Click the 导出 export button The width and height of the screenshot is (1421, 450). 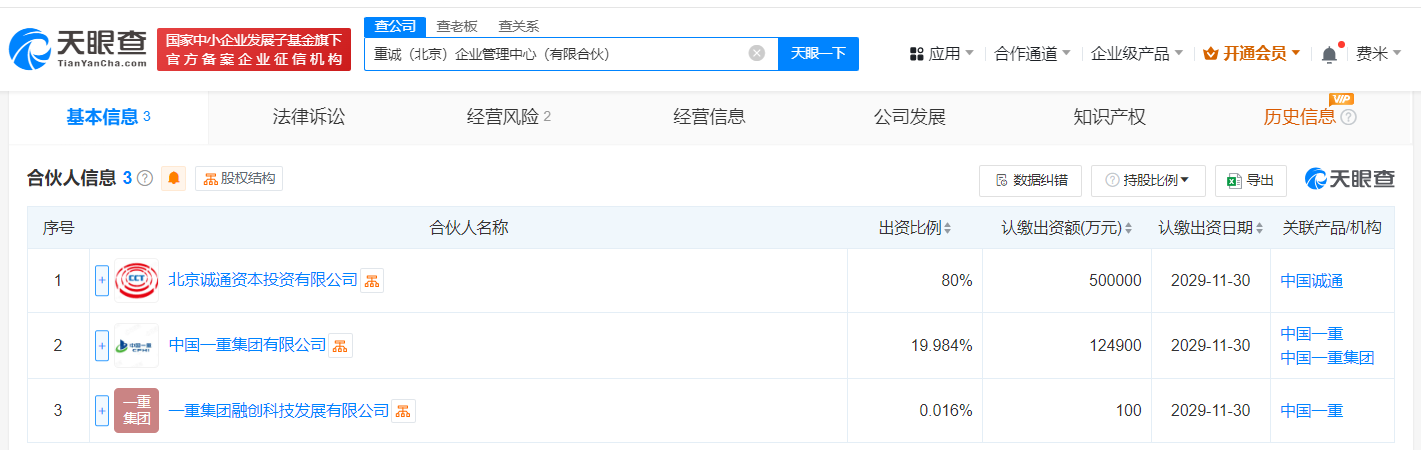[1250, 180]
